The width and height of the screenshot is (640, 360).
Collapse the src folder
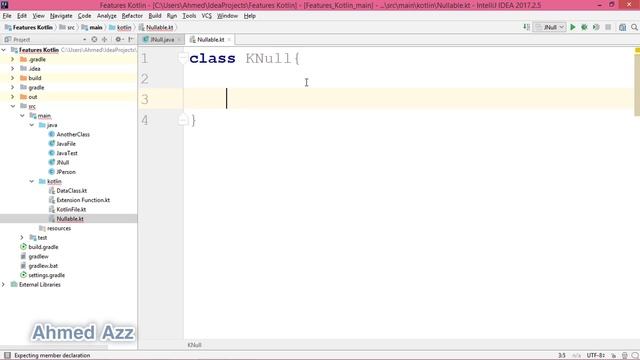(12, 106)
